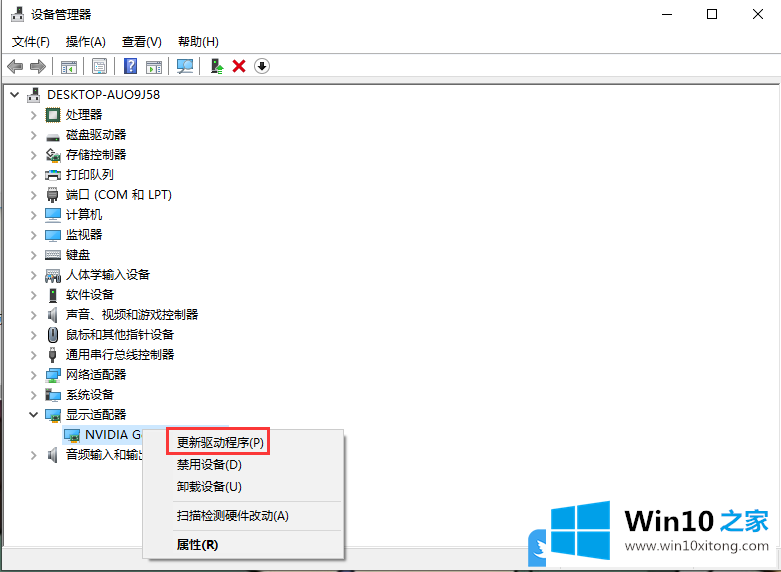Click the action pane toolbar icon
781x572 pixels.
click(154, 66)
